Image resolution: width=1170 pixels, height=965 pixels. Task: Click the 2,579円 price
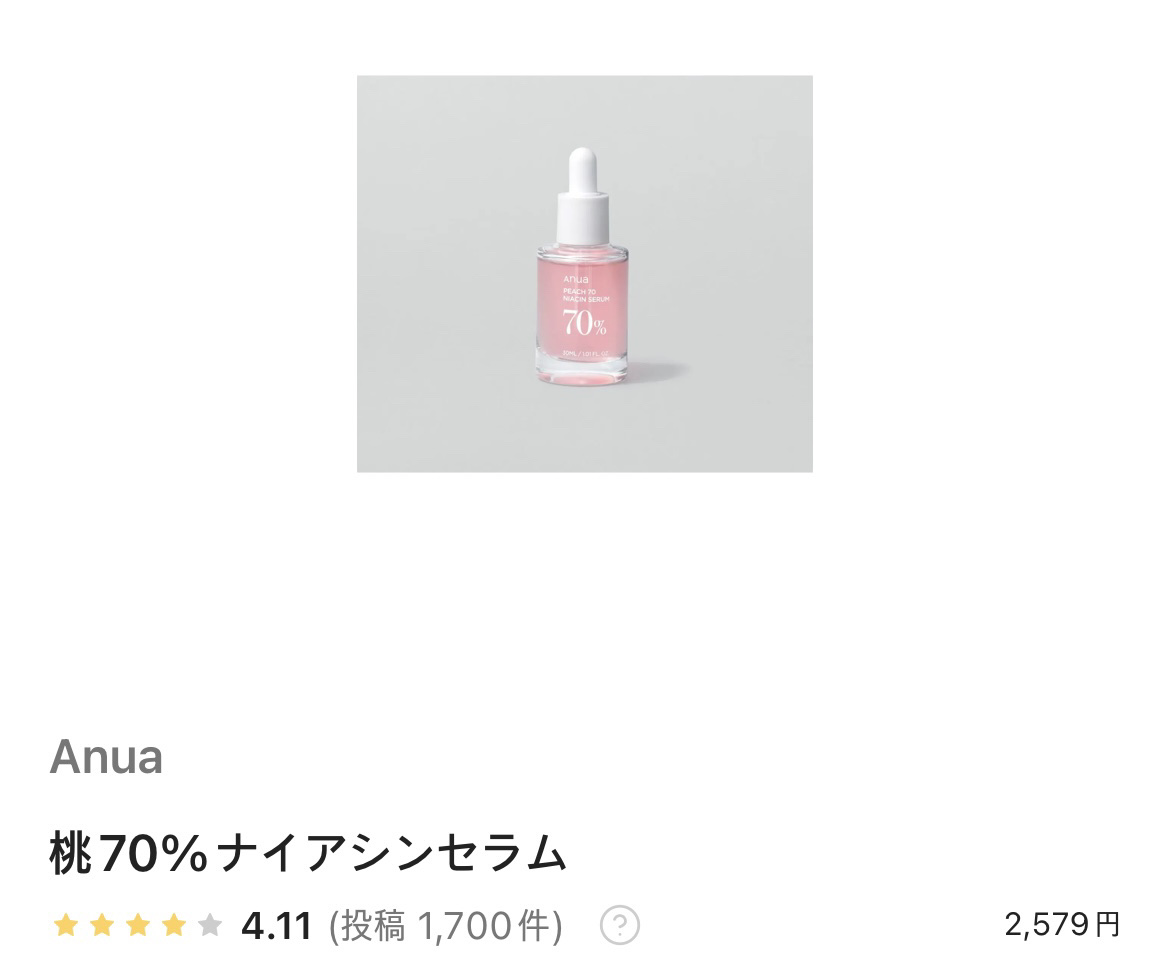point(1063,924)
